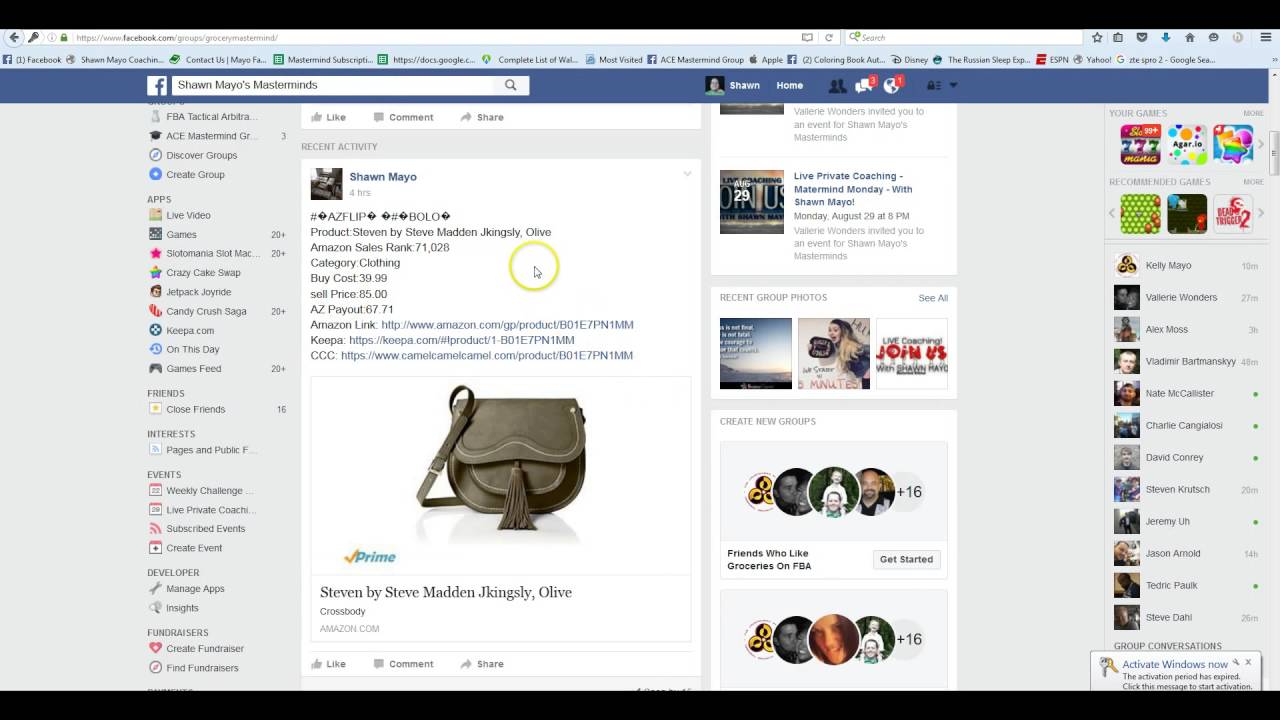
Task: Click the browser web search box
Action: coord(964,37)
